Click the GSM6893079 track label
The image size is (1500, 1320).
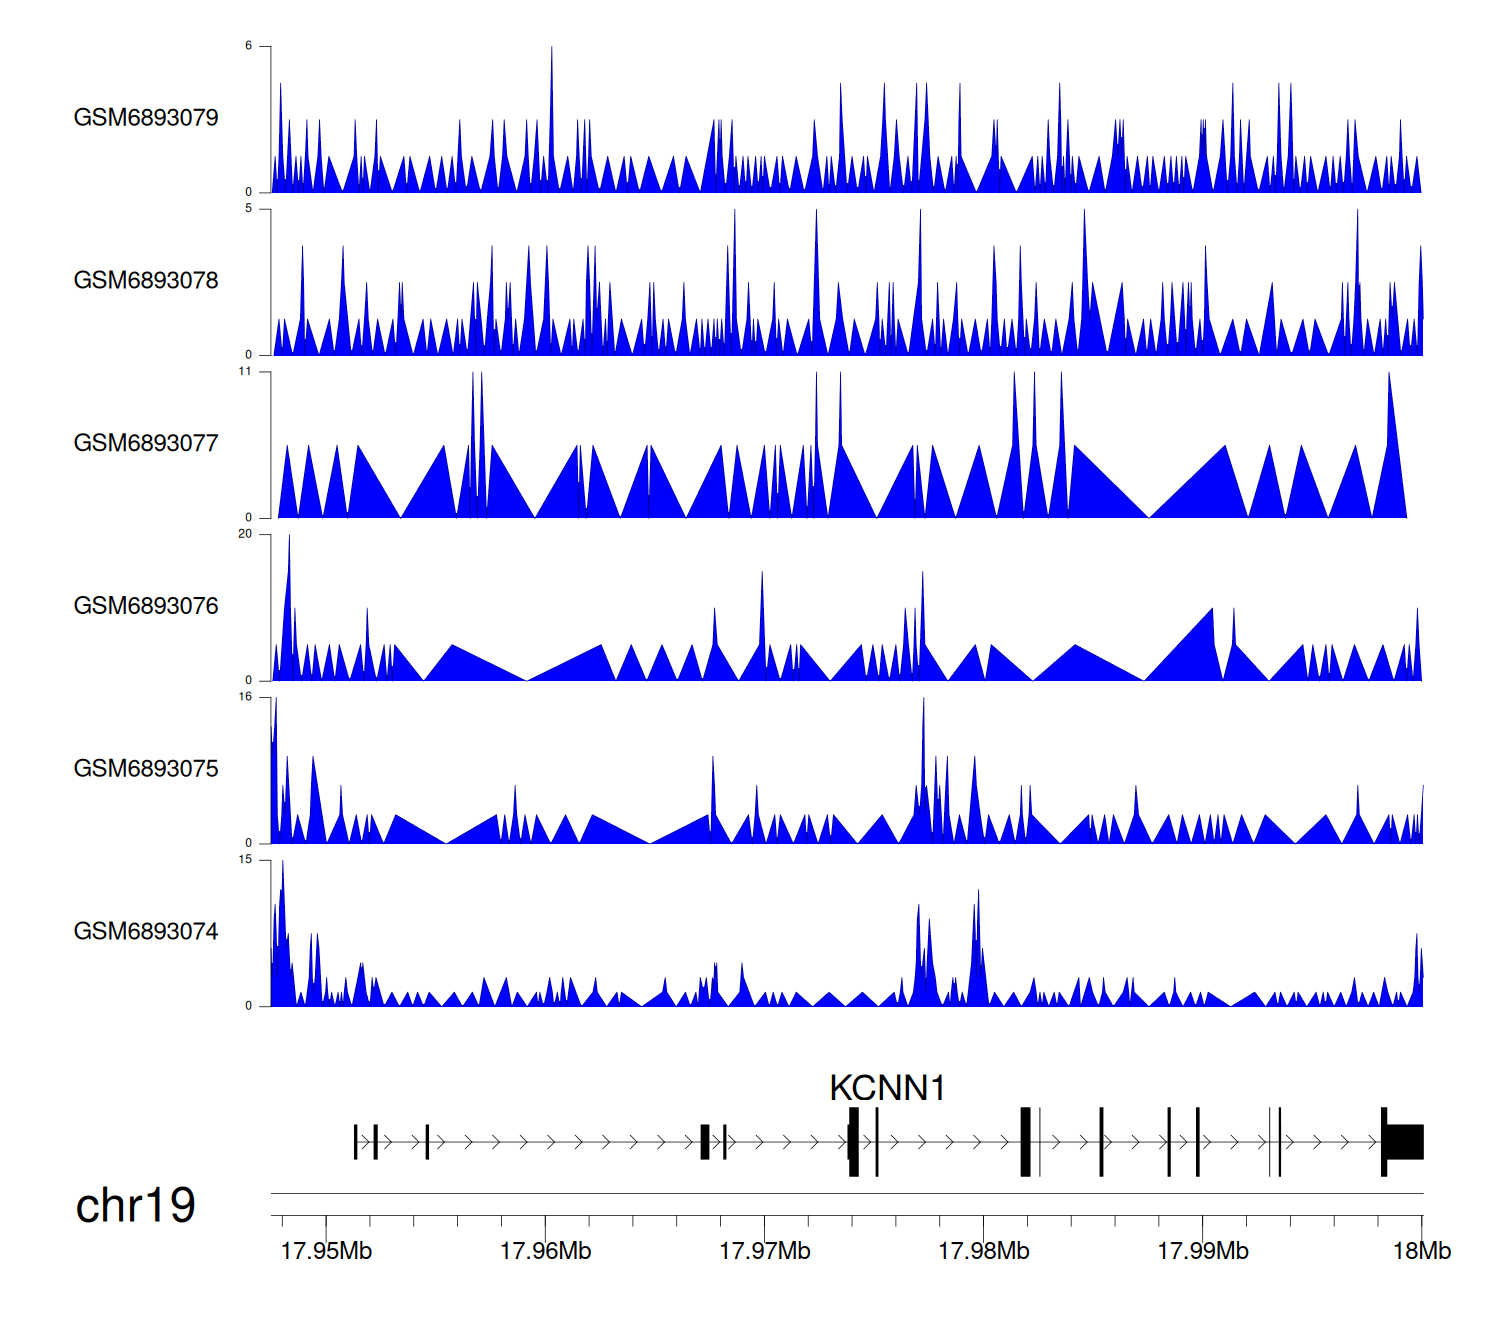pos(146,118)
